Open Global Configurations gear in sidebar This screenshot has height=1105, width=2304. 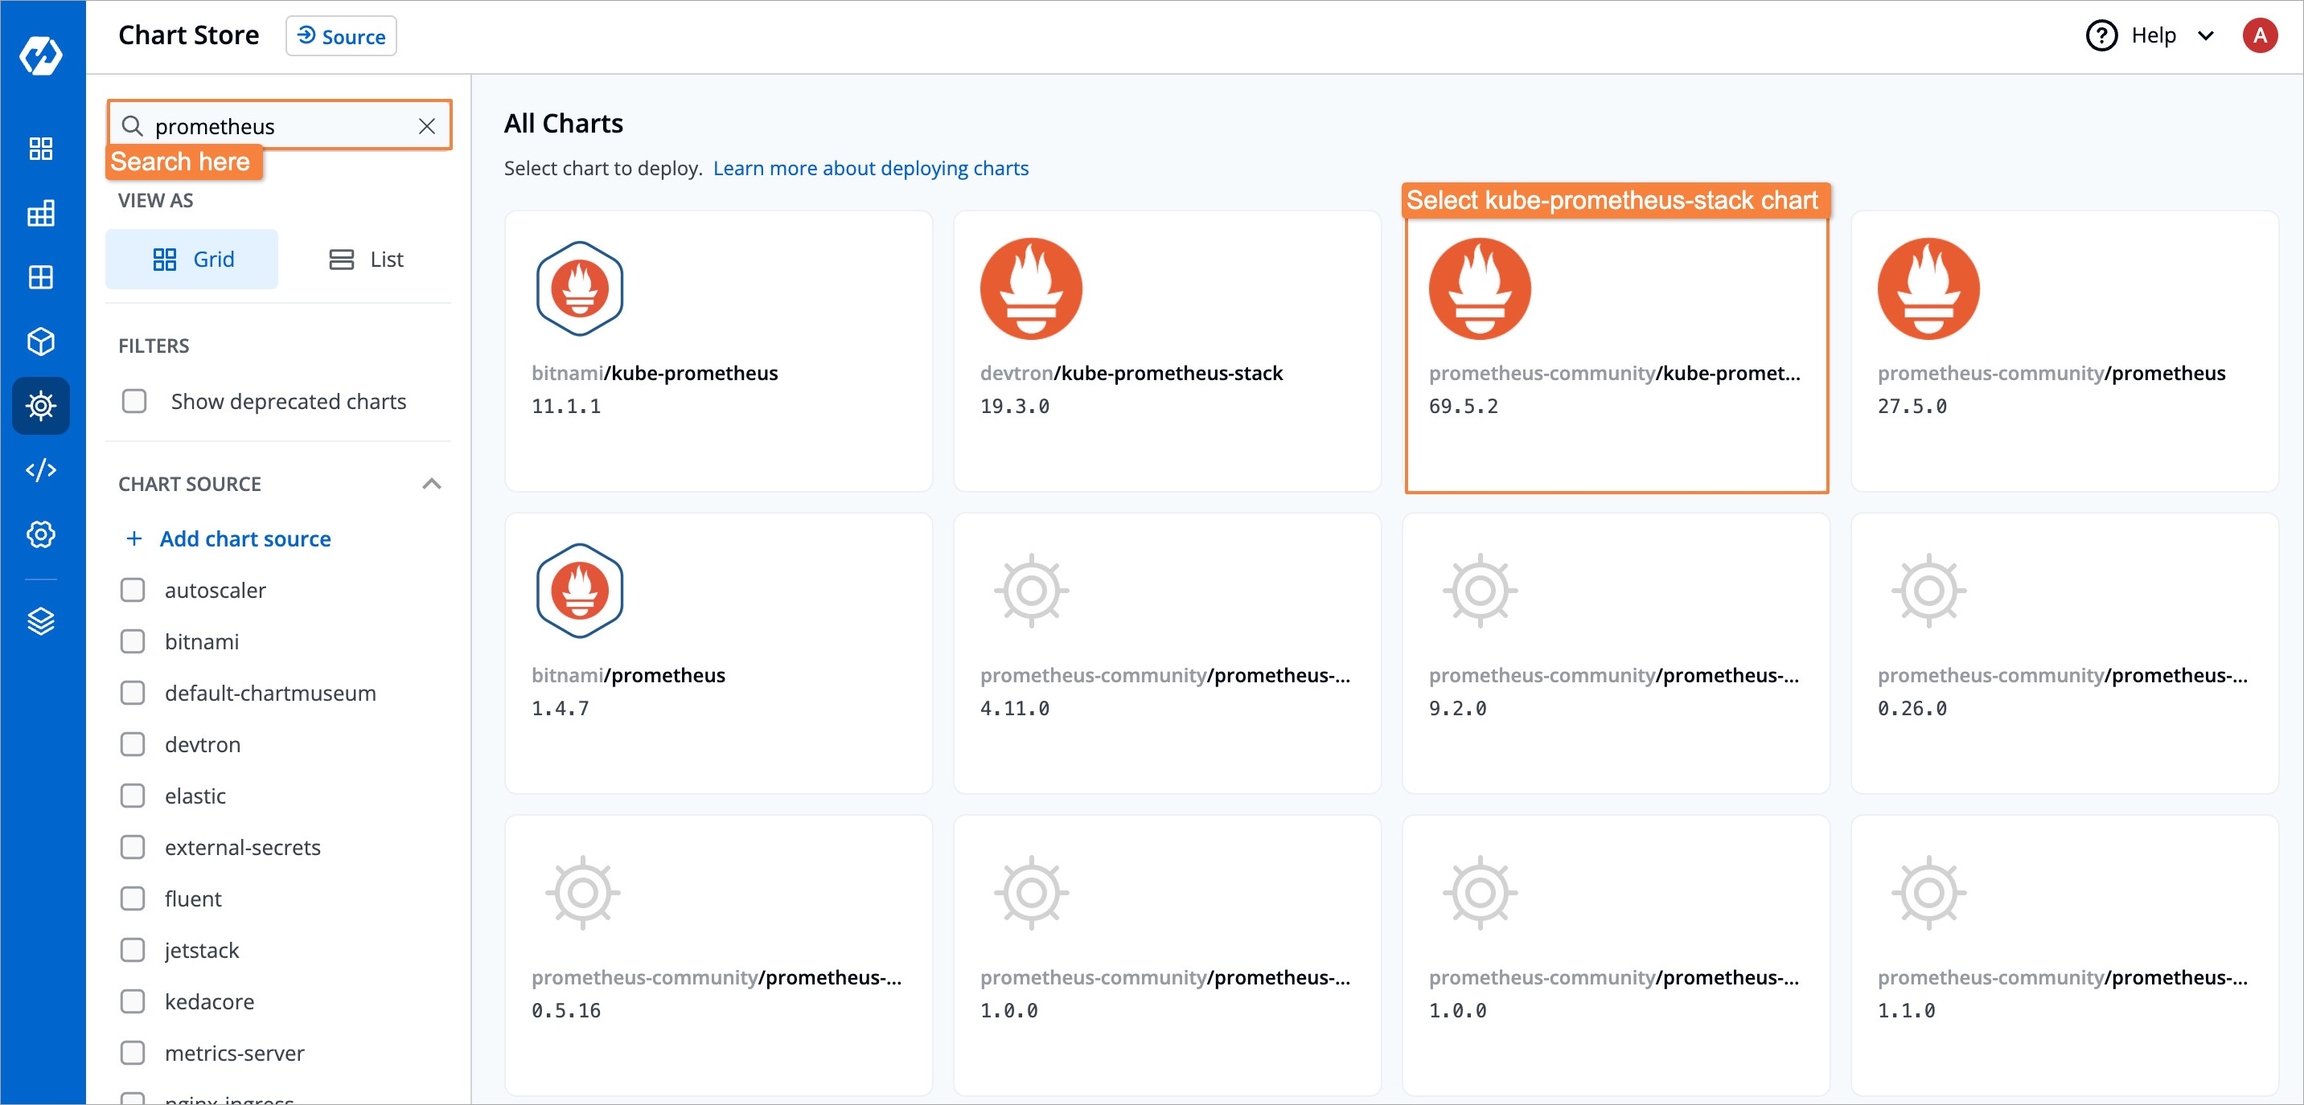pos(41,534)
